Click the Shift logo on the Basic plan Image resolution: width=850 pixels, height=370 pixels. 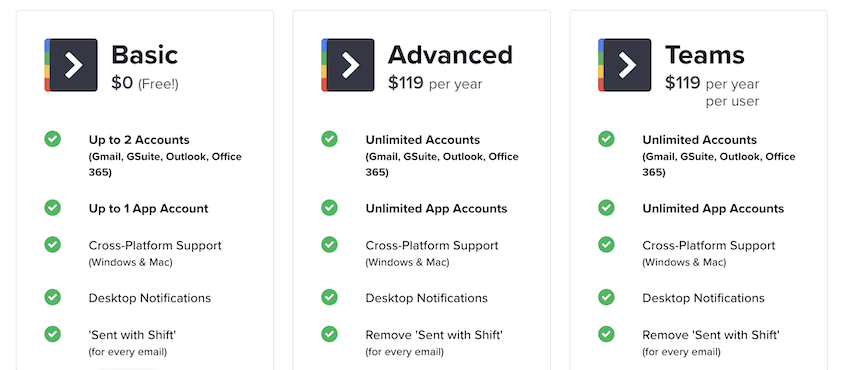(x=71, y=65)
